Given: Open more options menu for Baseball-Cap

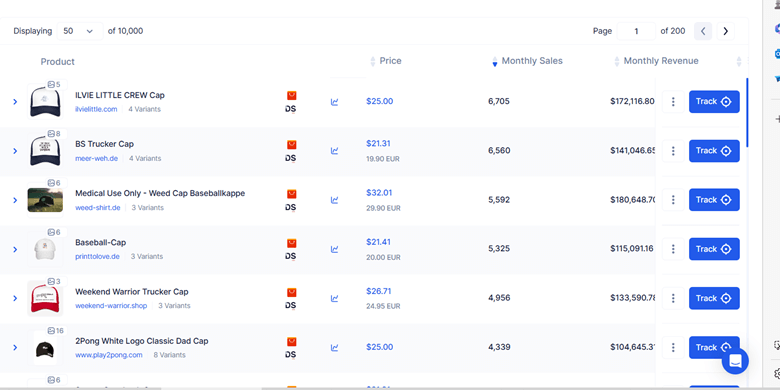Looking at the screenshot, I should click(673, 249).
